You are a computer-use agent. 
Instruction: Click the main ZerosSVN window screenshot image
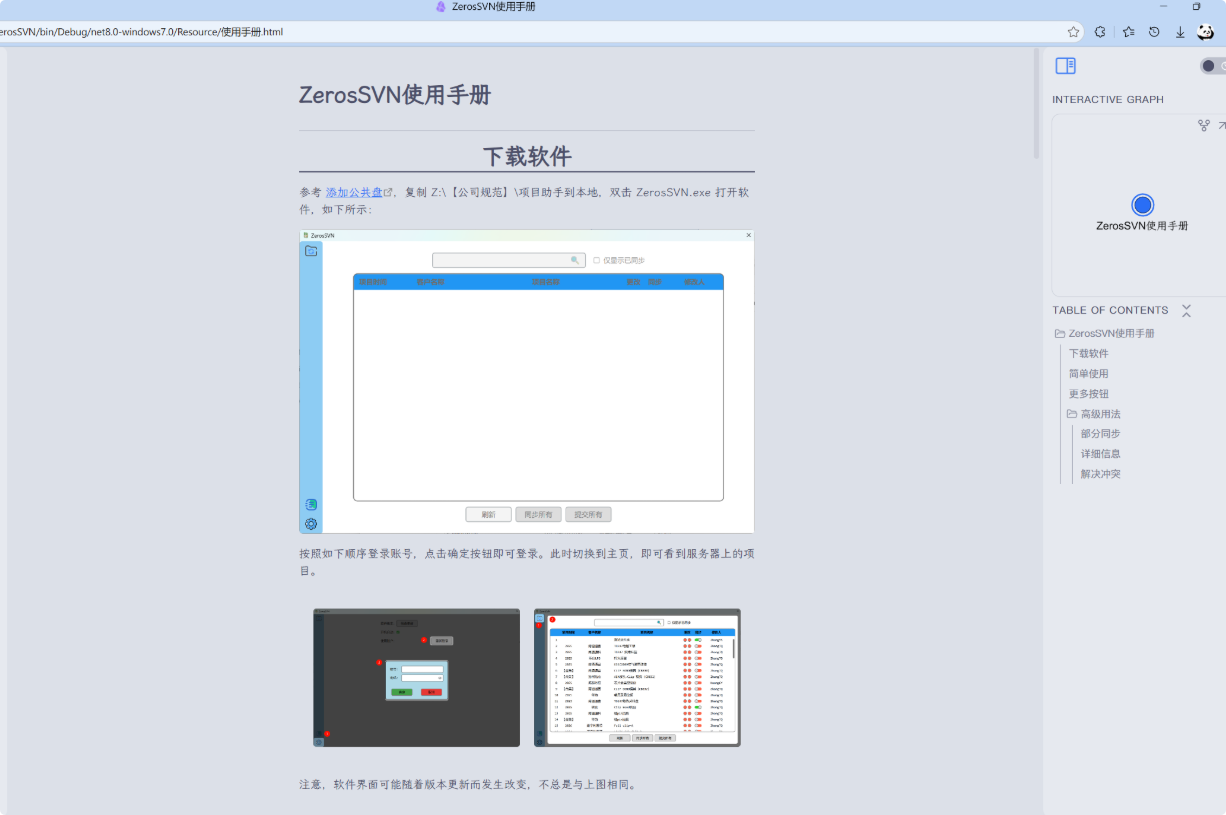pos(526,381)
